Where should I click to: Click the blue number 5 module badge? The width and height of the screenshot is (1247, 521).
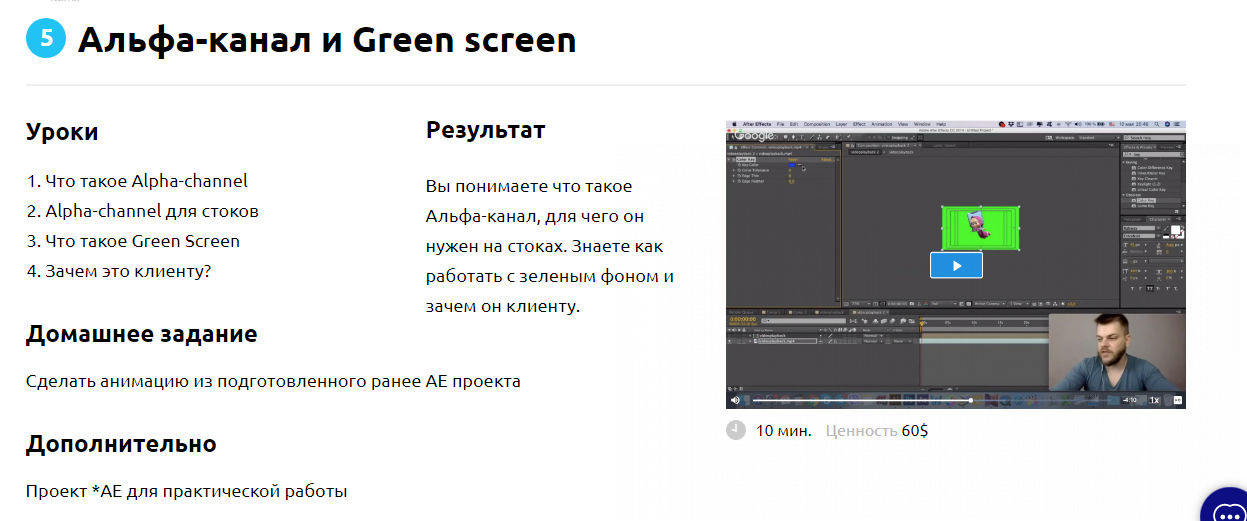coord(45,39)
